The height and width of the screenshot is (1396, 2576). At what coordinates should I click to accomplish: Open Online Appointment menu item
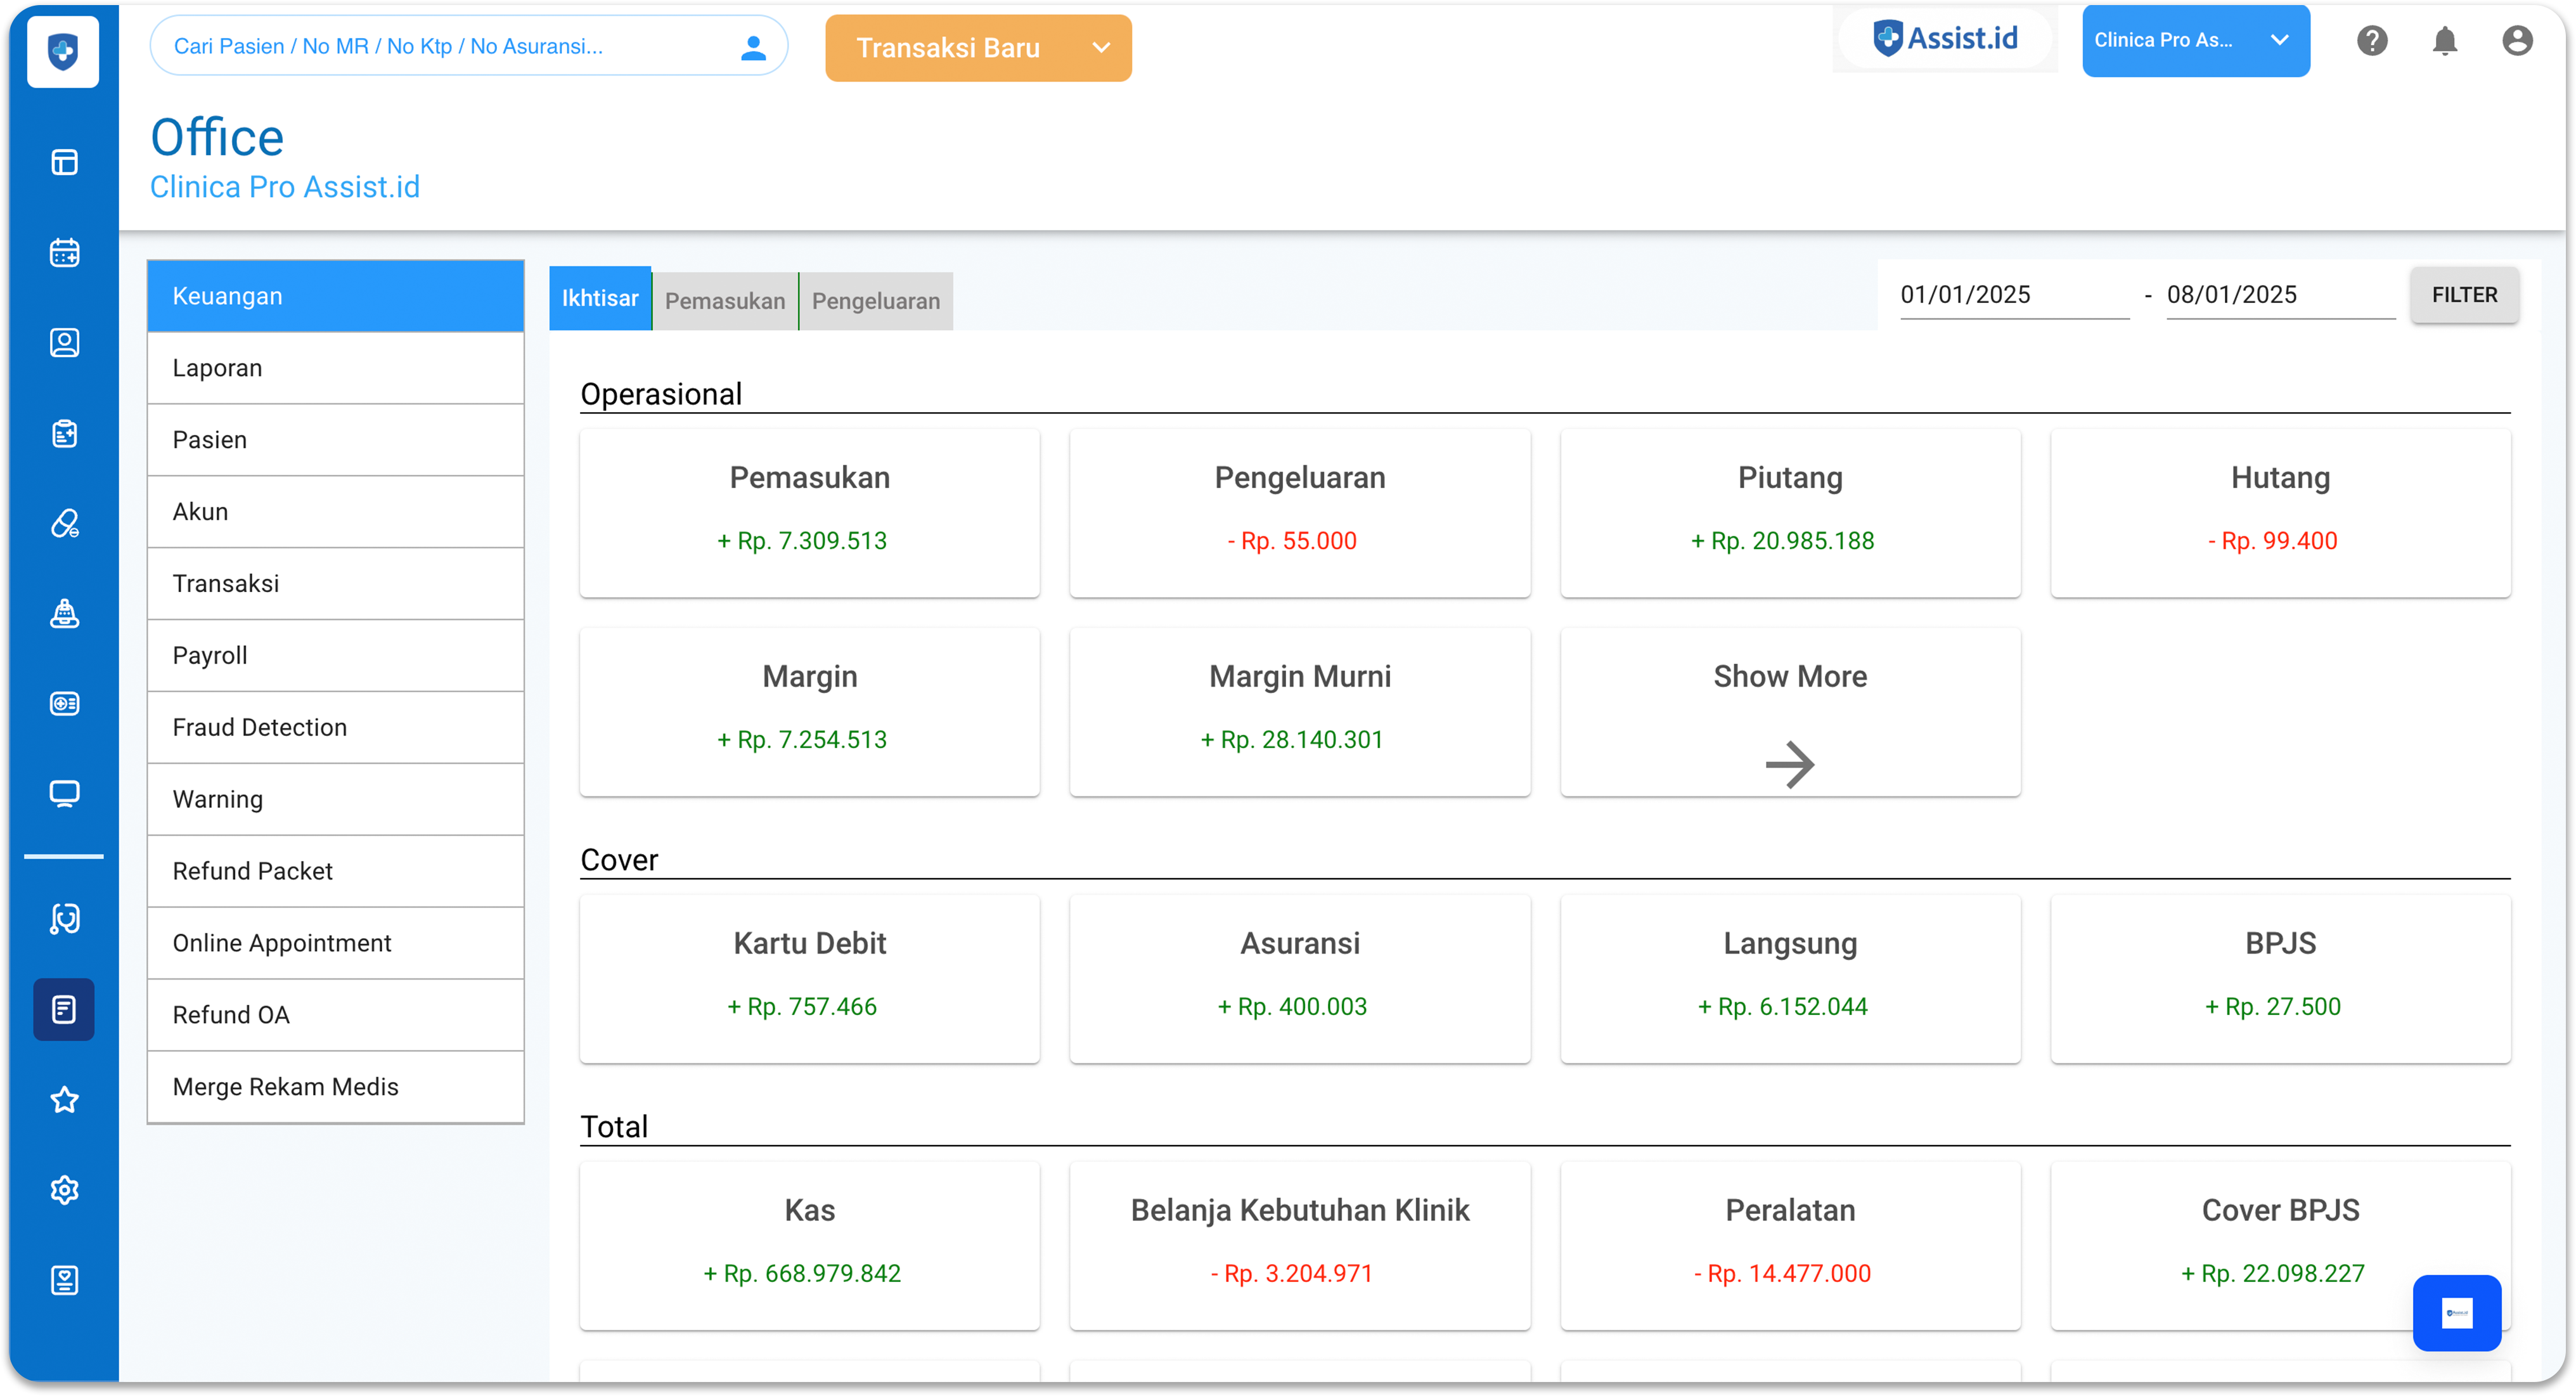[x=336, y=943]
